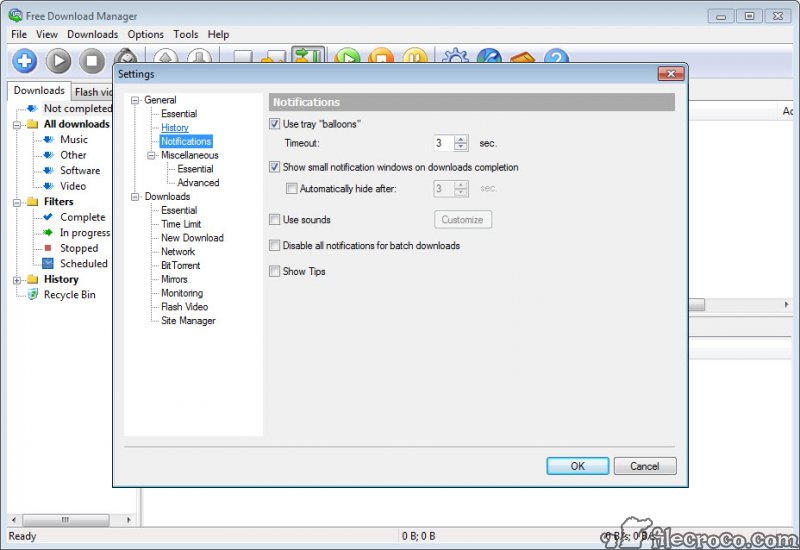Collapse the Downloads settings tree node
Image resolution: width=800 pixels, height=550 pixels.
click(135, 197)
